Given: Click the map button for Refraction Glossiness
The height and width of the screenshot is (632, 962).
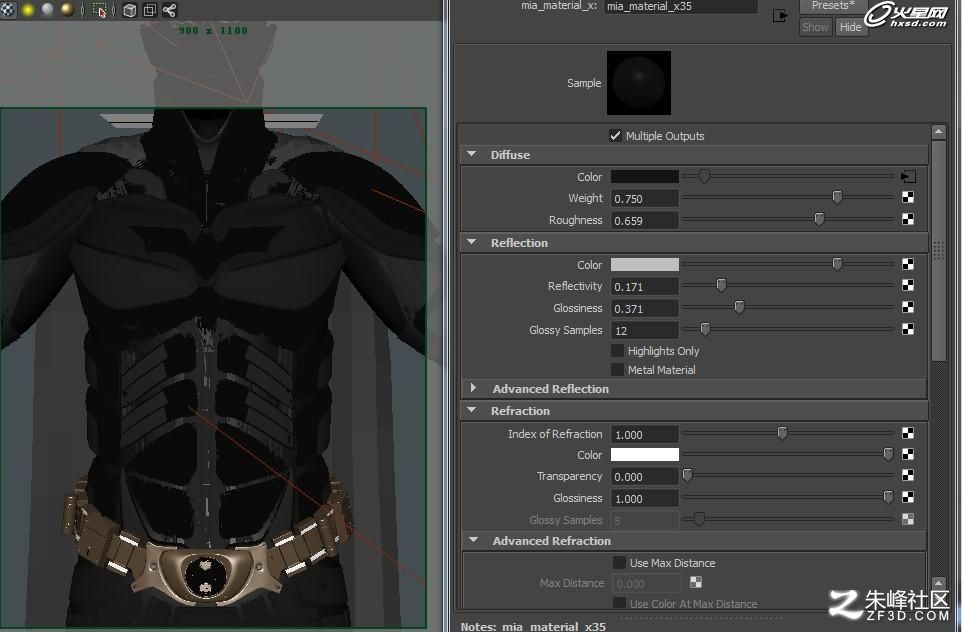Looking at the screenshot, I should (908, 497).
